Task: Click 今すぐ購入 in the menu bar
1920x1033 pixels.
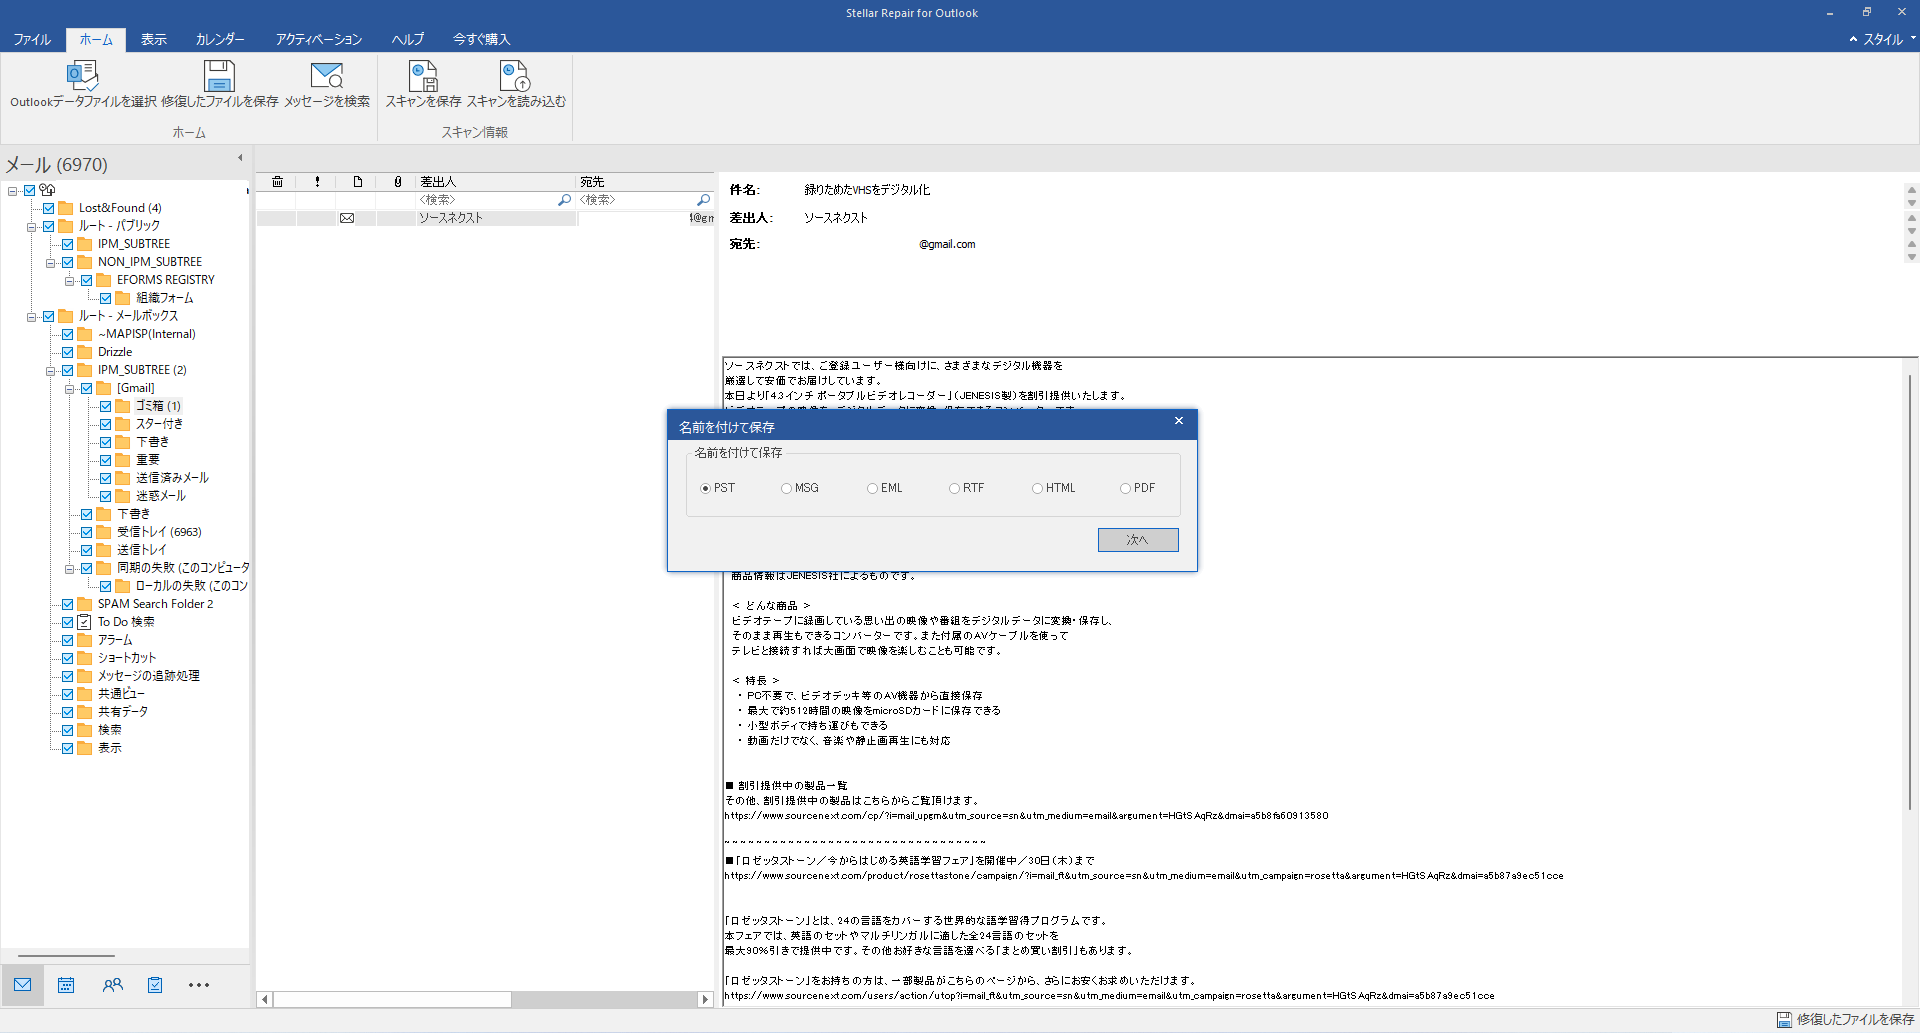Action: (x=481, y=39)
